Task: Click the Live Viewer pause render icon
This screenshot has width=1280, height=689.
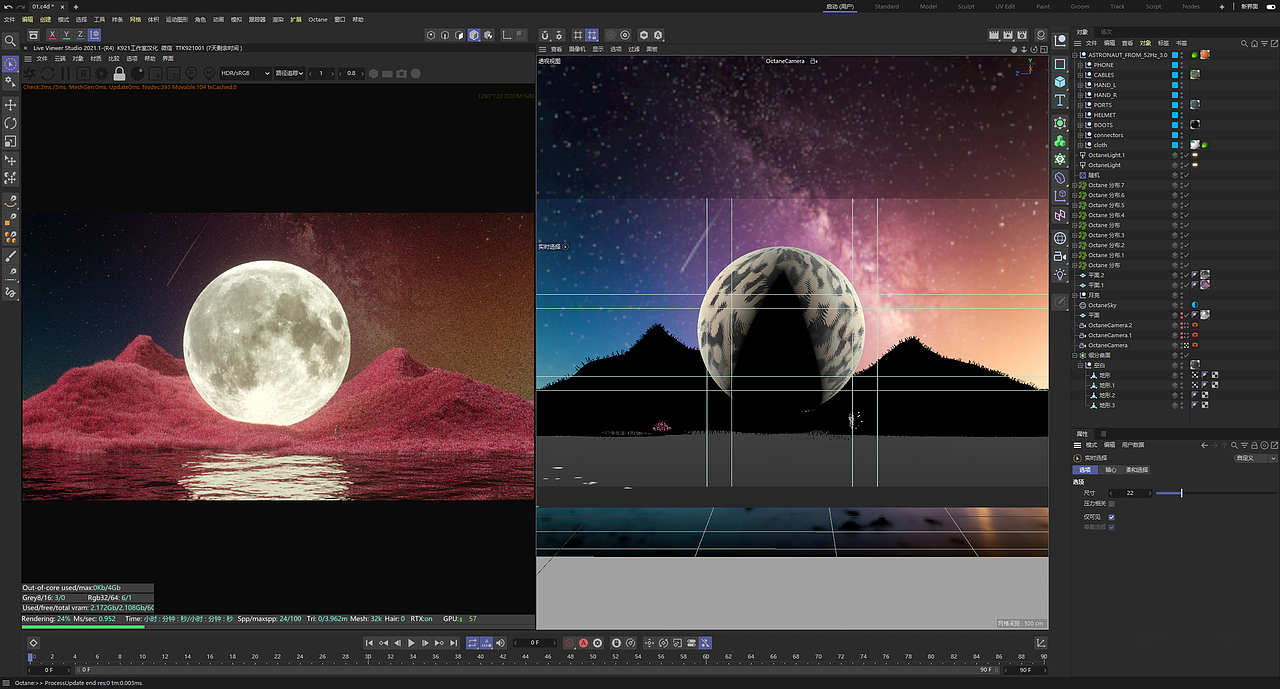Action: tap(65, 73)
